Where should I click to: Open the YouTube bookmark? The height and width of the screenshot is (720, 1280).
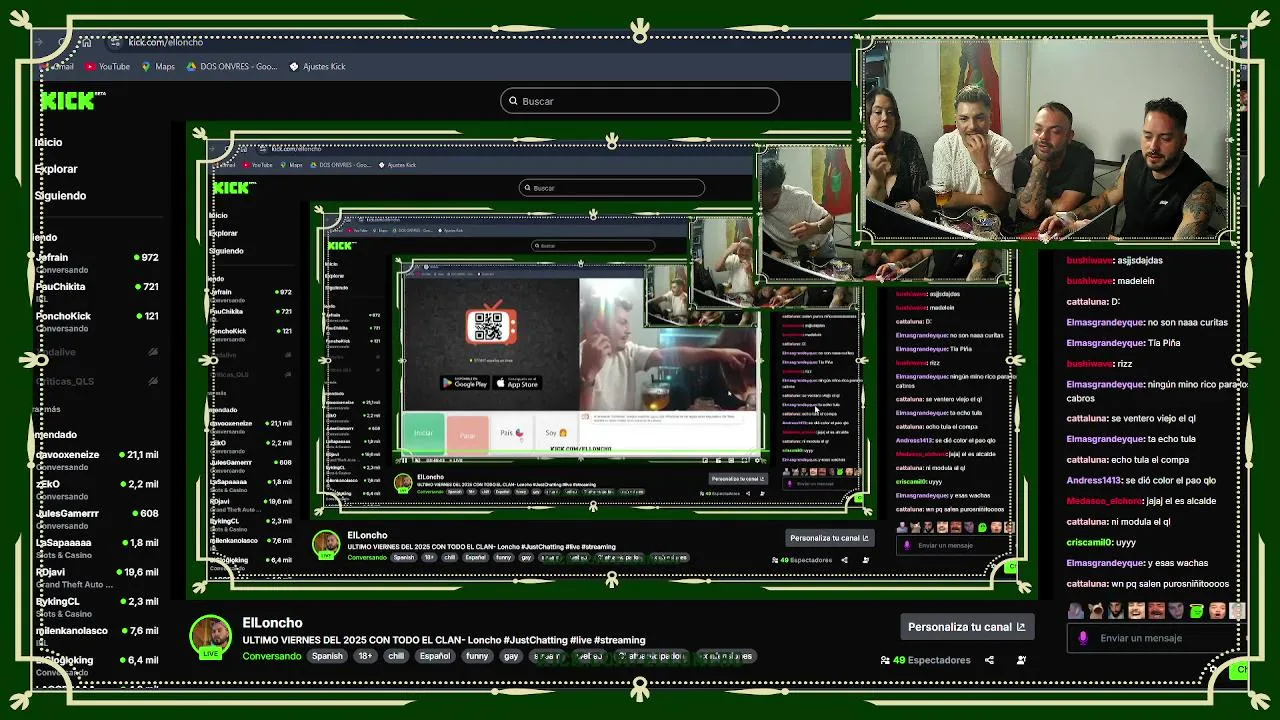[x=107, y=66]
